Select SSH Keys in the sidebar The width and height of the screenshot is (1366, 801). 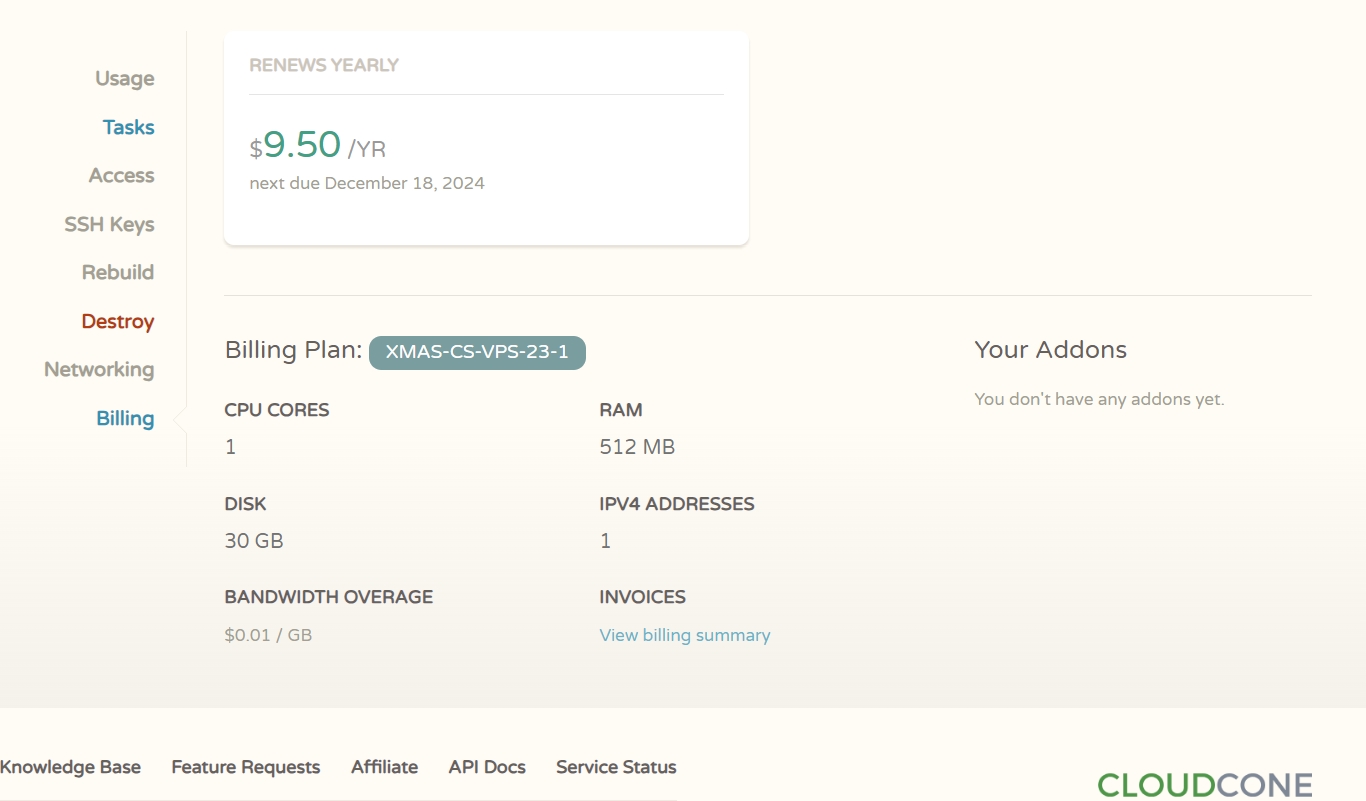coord(110,224)
